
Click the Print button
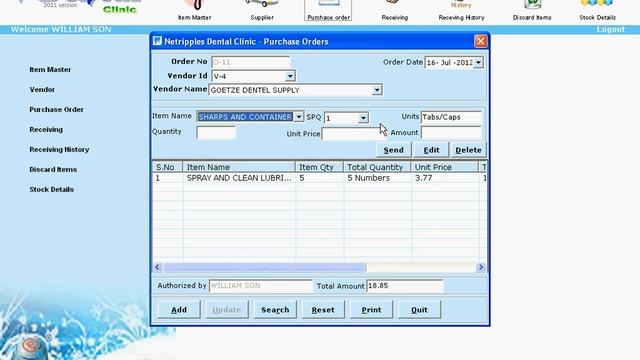tap(371, 310)
